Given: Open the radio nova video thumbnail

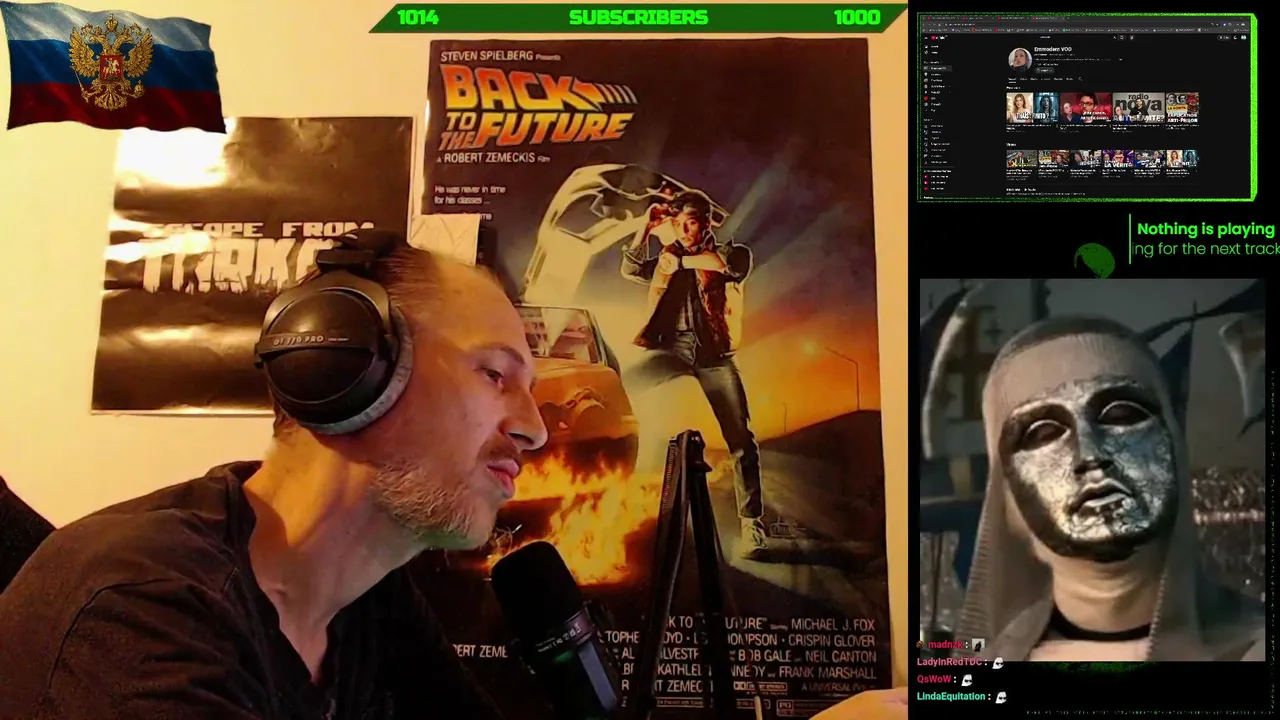Looking at the screenshot, I should pos(1139,107).
